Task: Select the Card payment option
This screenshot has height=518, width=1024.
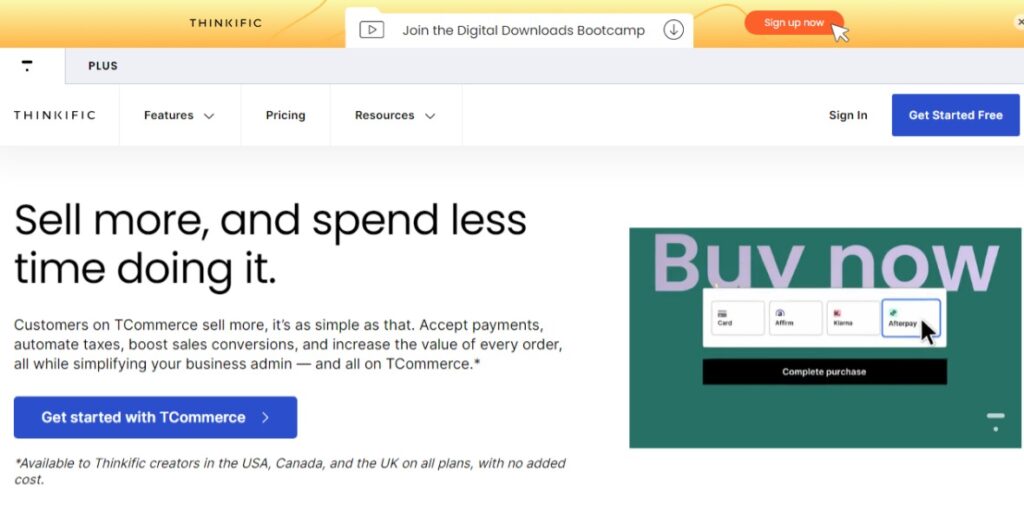Action: coord(737,317)
